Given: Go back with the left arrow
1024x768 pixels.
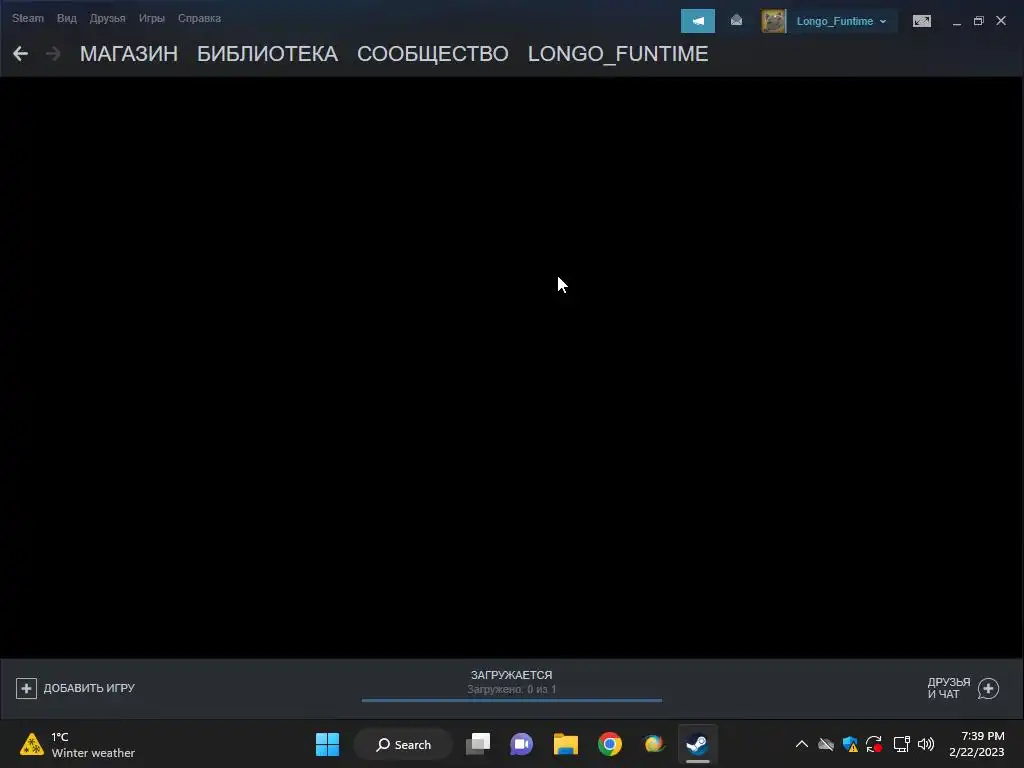Looking at the screenshot, I should tap(20, 54).
